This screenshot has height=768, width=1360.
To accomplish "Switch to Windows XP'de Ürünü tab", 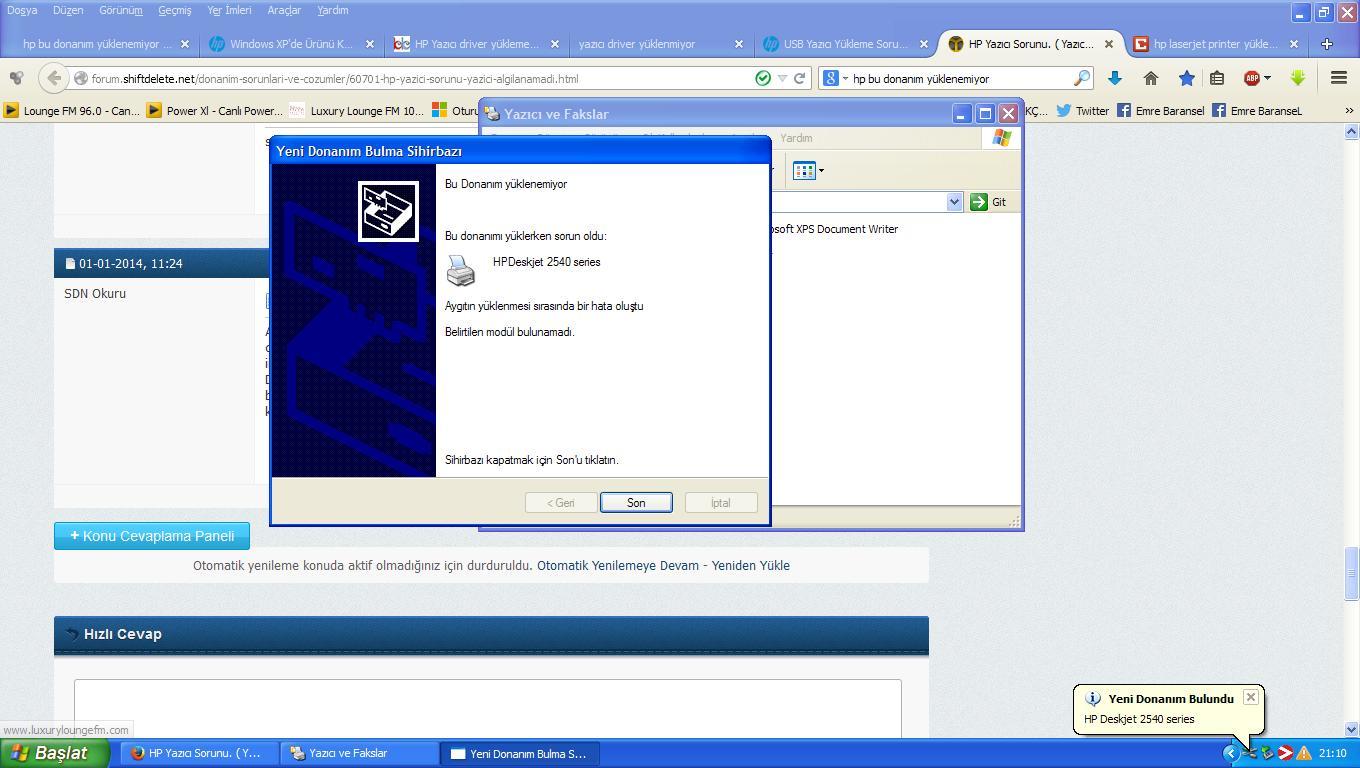I will [x=291, y=44].
